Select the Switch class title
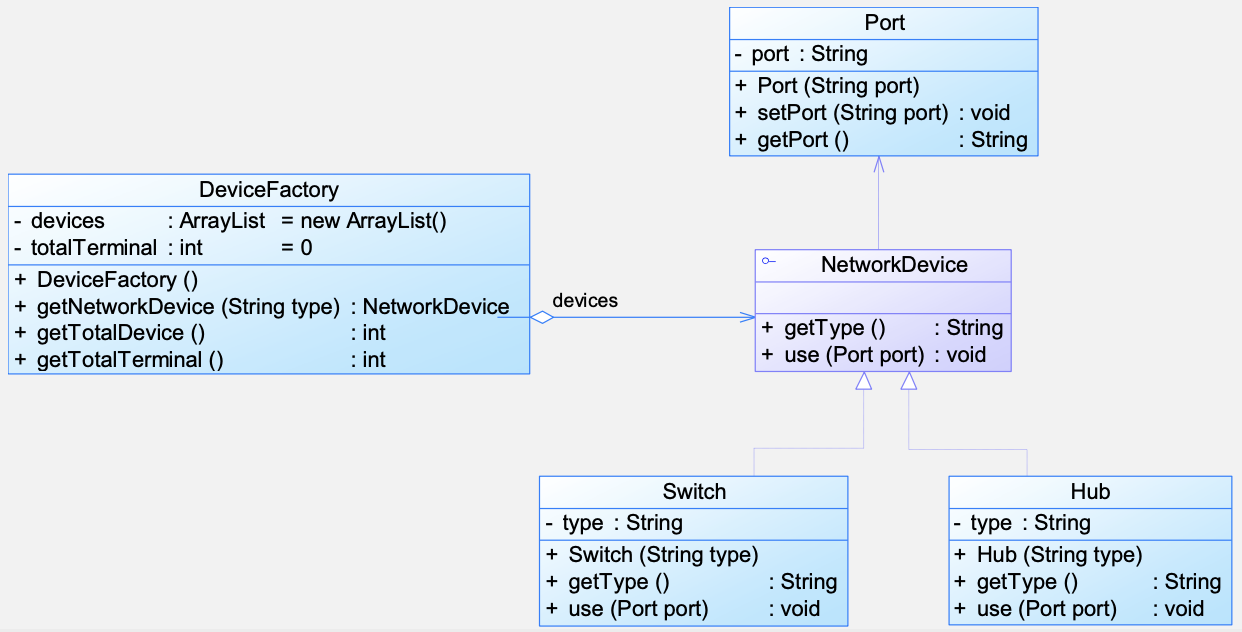Image resolution: width=1242 pixels, height=632 pixels. point(694,492)
